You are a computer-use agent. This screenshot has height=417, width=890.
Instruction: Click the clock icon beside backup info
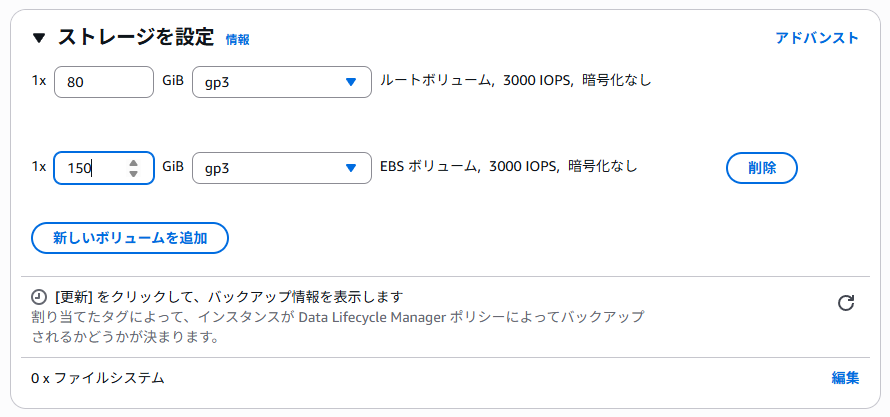39,297
